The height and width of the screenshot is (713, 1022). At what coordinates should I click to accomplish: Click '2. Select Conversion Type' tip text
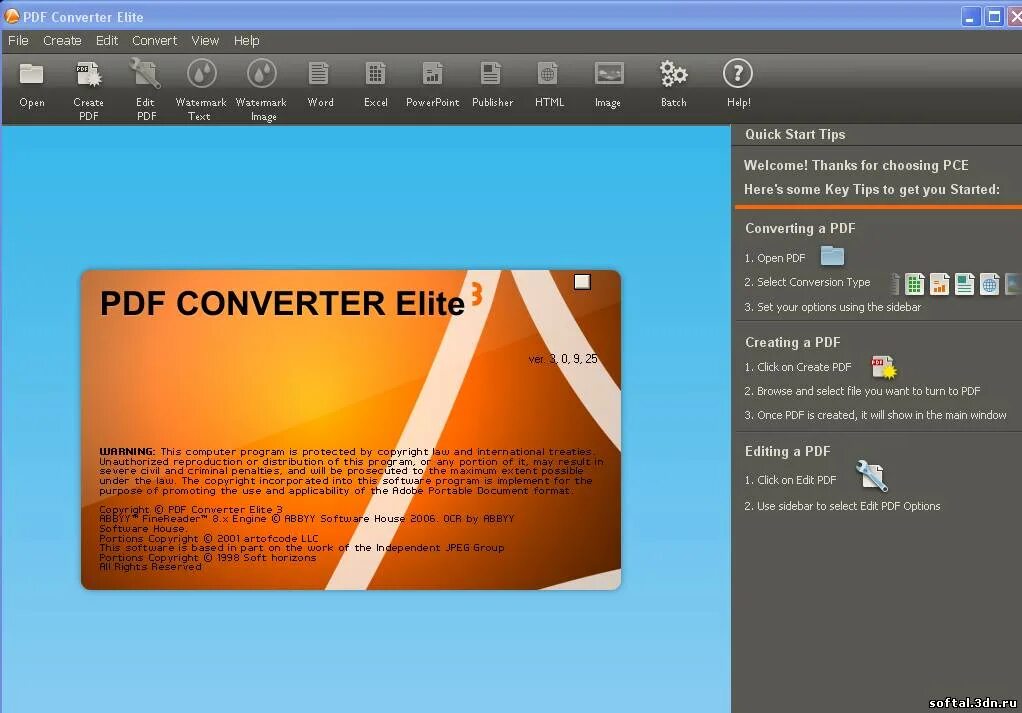click(808, 282)
